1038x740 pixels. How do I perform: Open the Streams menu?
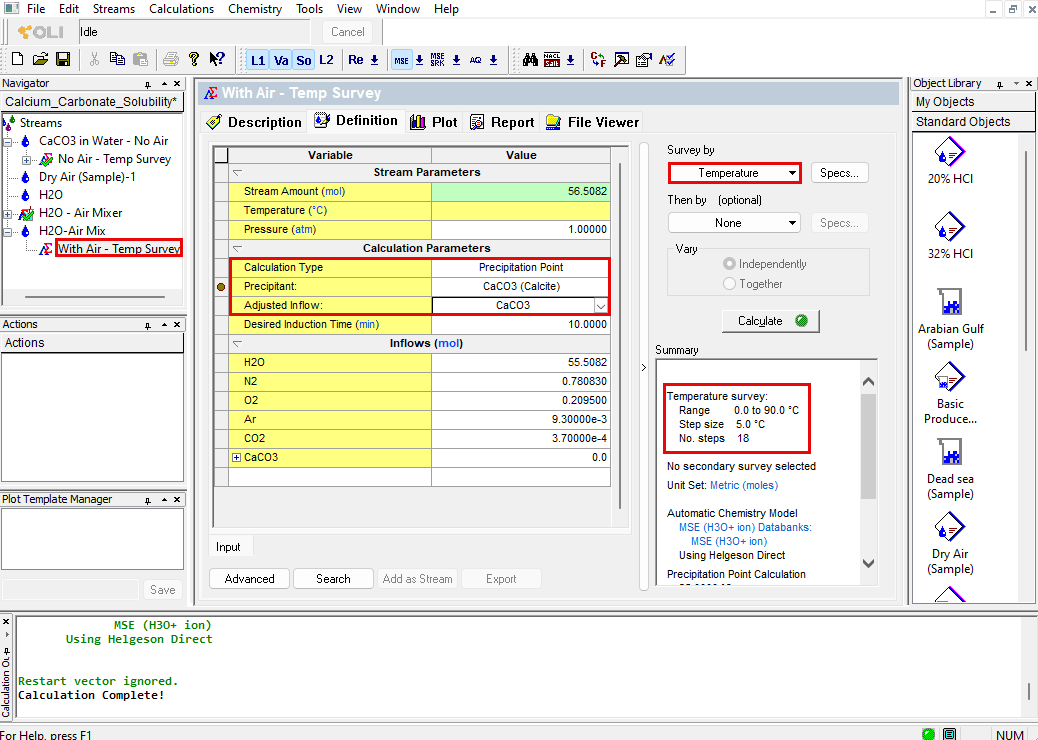coord(114,9)
